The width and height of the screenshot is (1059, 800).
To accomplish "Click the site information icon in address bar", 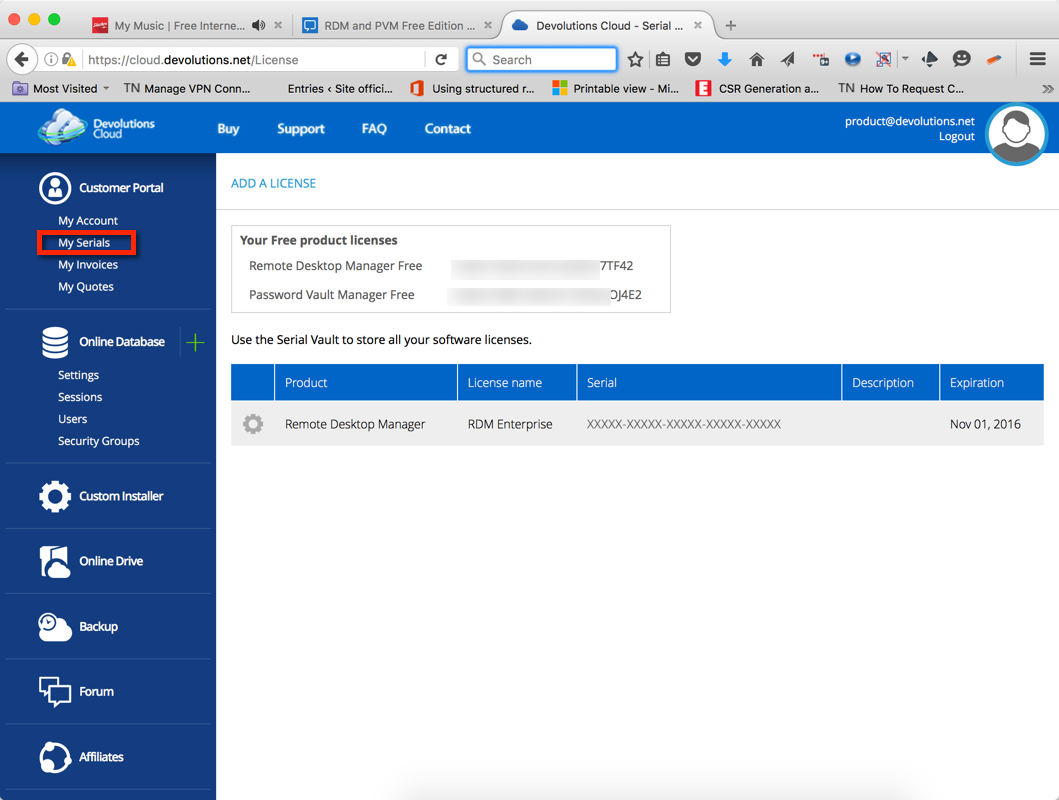I will click(x=51, y=59).
